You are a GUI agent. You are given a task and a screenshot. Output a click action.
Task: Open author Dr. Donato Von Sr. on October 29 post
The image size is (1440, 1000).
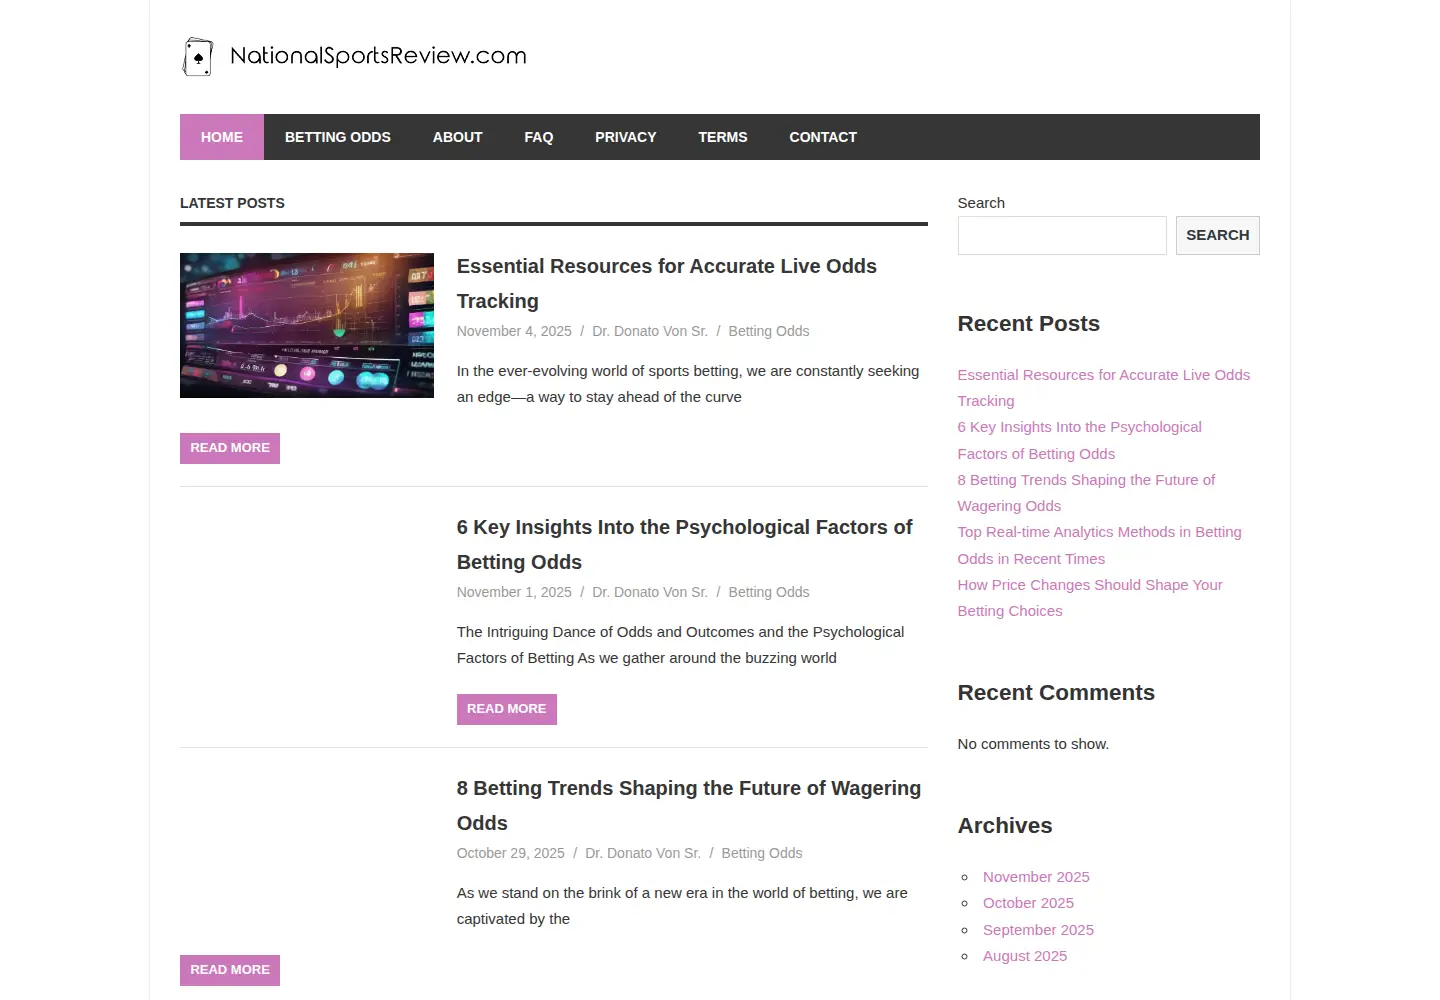click(643, 853)
